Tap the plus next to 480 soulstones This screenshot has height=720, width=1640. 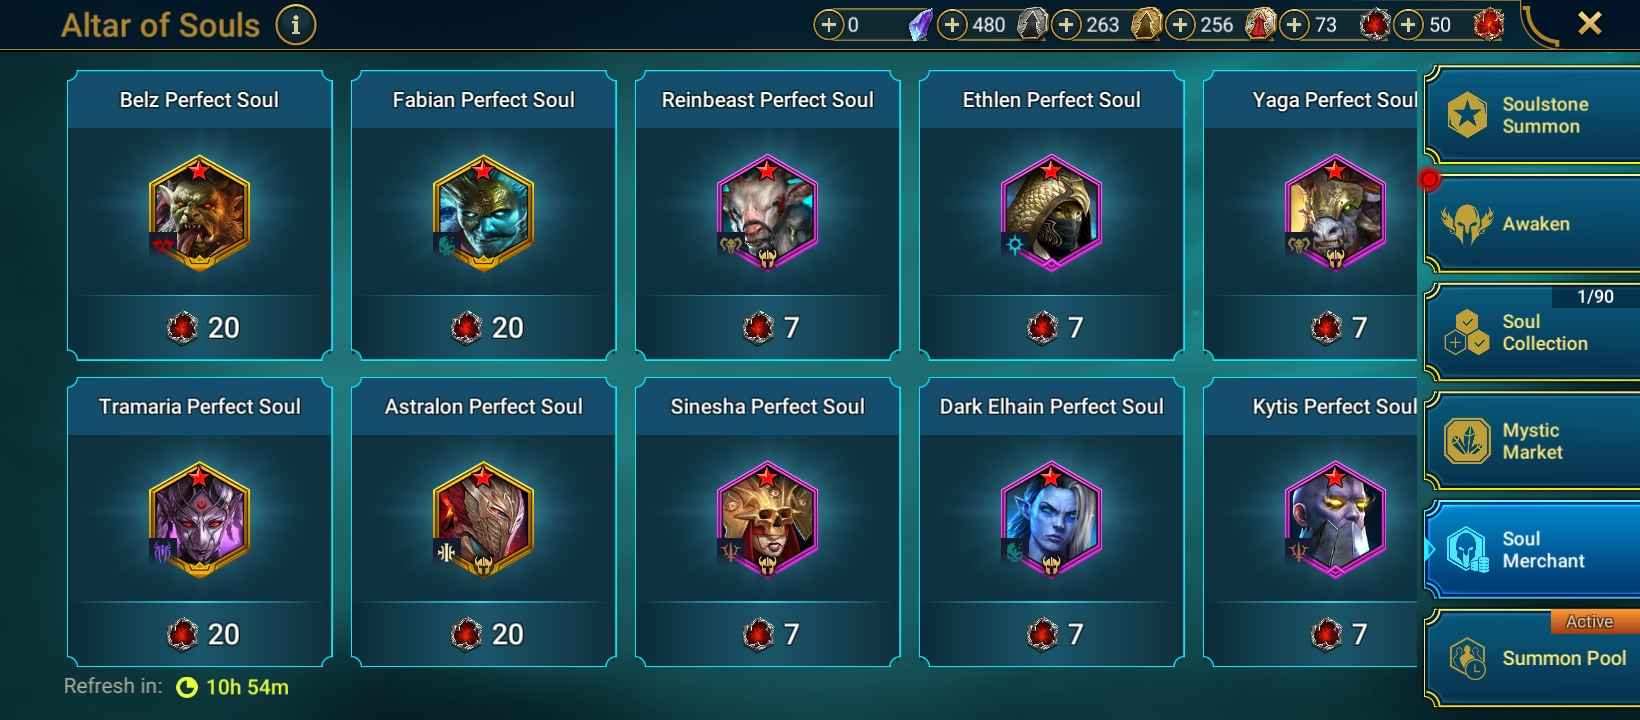(x=952, y=24)
